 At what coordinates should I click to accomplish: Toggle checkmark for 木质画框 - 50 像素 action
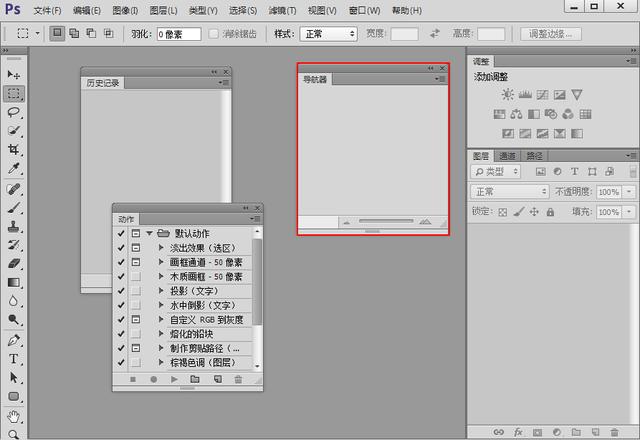(121, 276)
